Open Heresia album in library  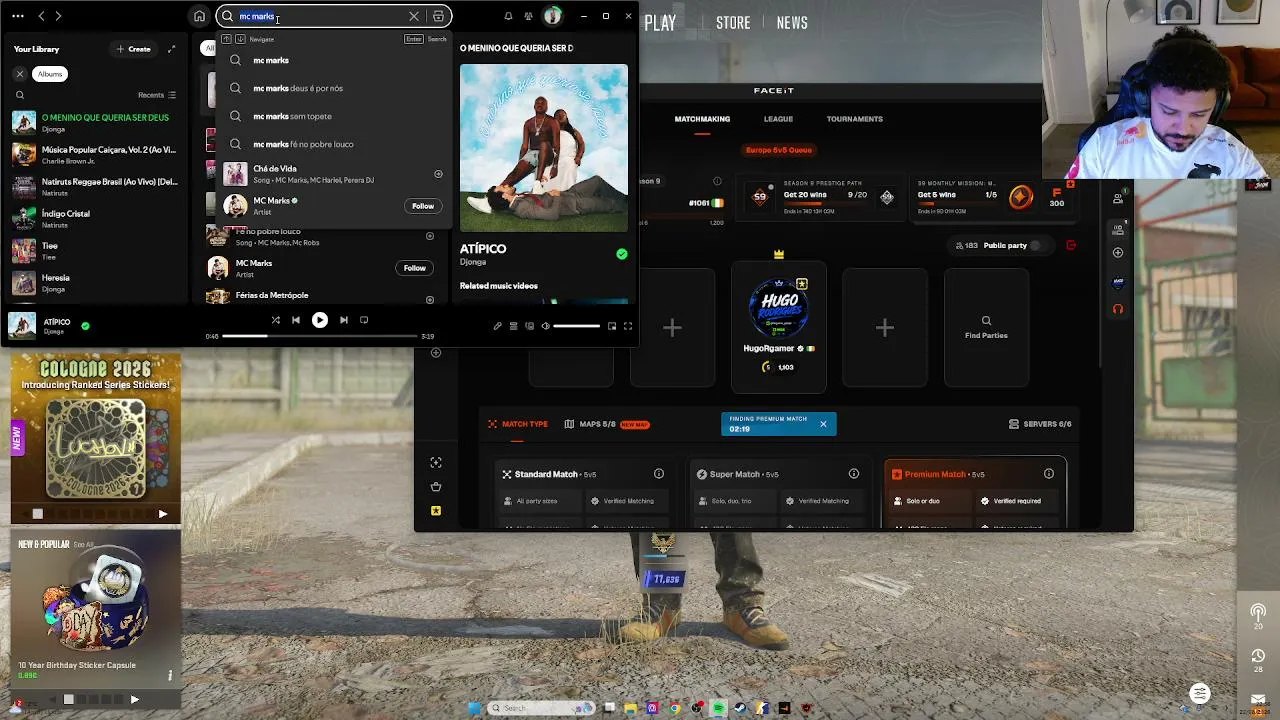95,283
